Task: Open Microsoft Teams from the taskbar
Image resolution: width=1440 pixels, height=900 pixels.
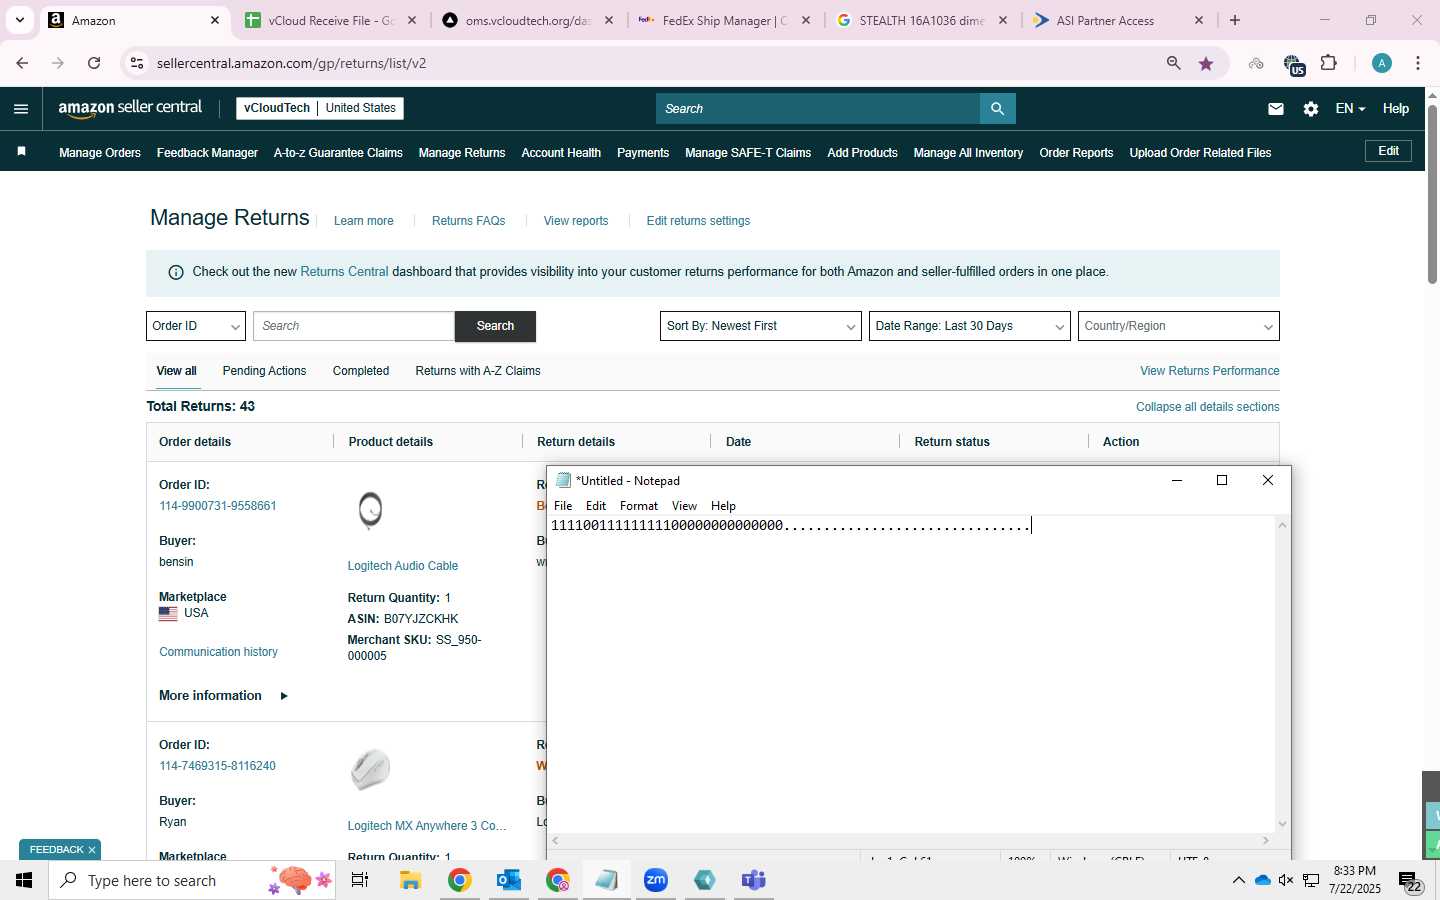Action: tap(754, 880)
